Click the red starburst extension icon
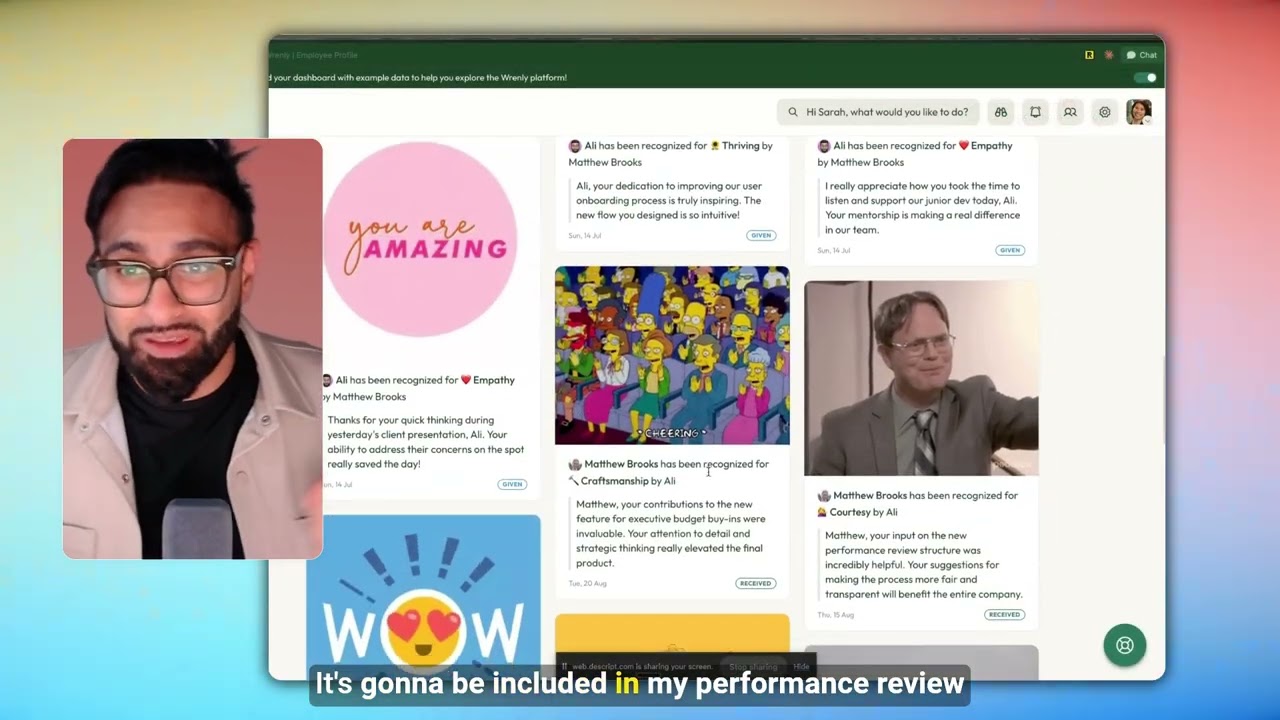This screenshot has height=720, width=1280. coord(1109,55)
